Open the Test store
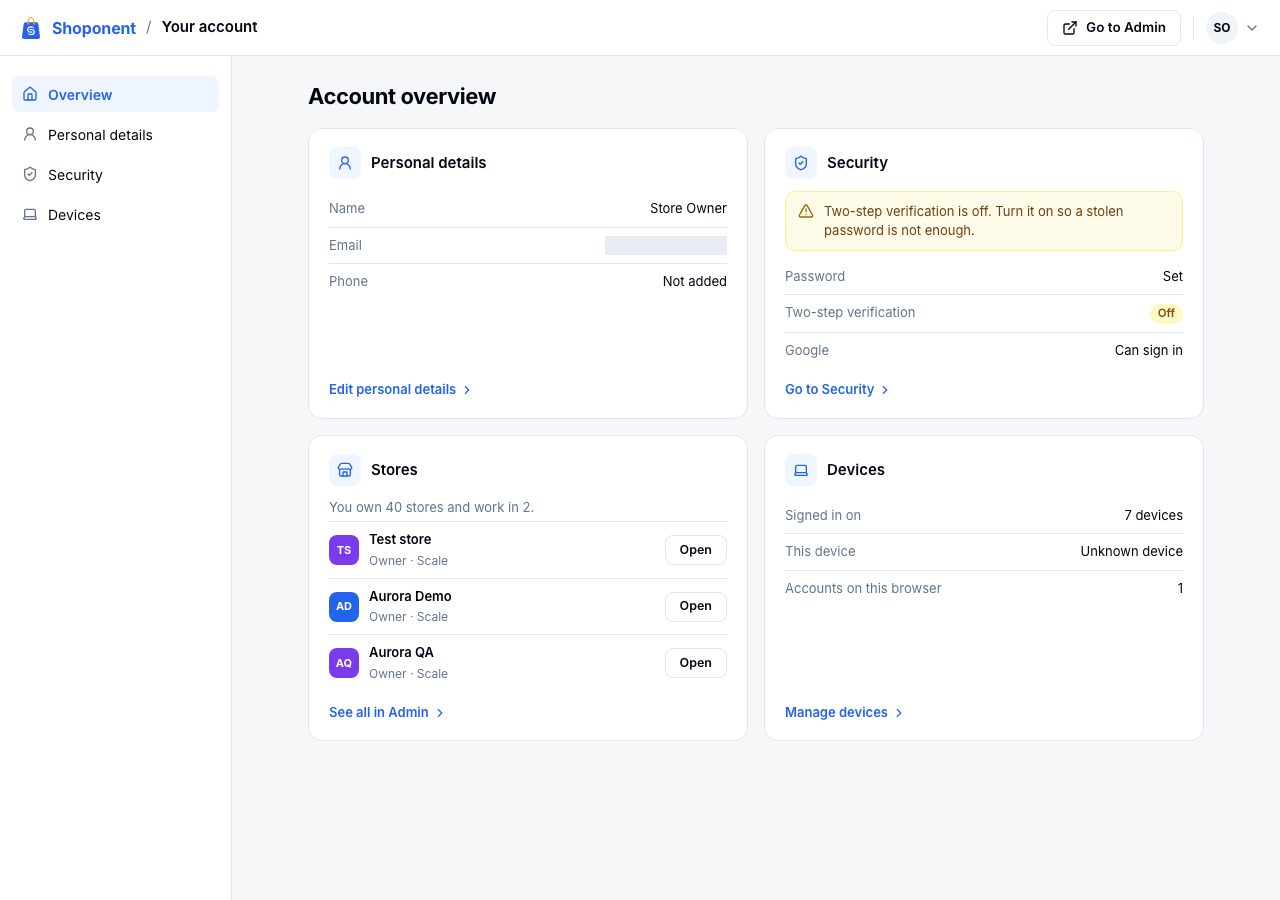This screenshot has width=1280, height=900. point(696,550)
